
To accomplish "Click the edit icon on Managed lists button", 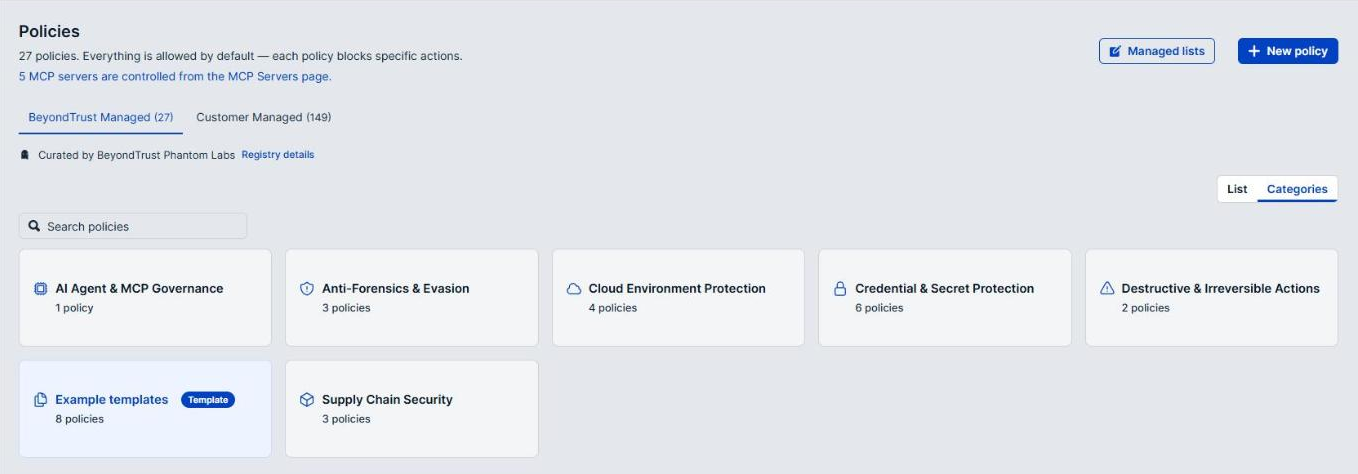I will pyautogui.click(x=1116, y=51).
